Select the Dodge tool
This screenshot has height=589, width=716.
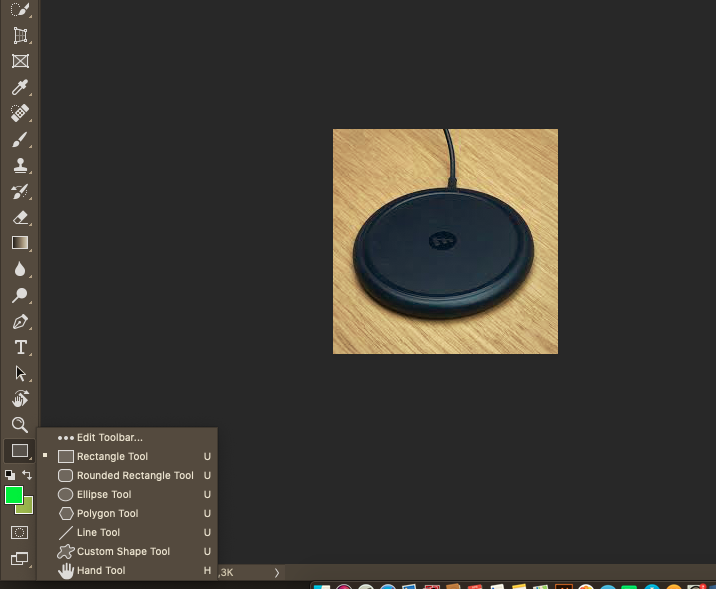click(20, 295)
